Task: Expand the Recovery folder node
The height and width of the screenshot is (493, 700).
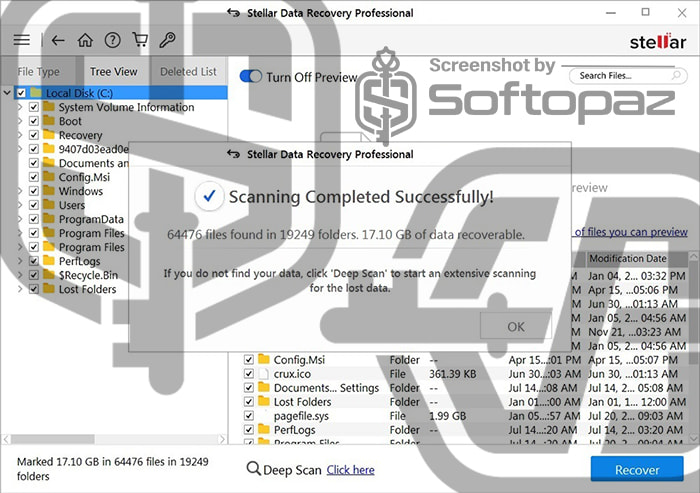Action: click(x=20, y=135)
